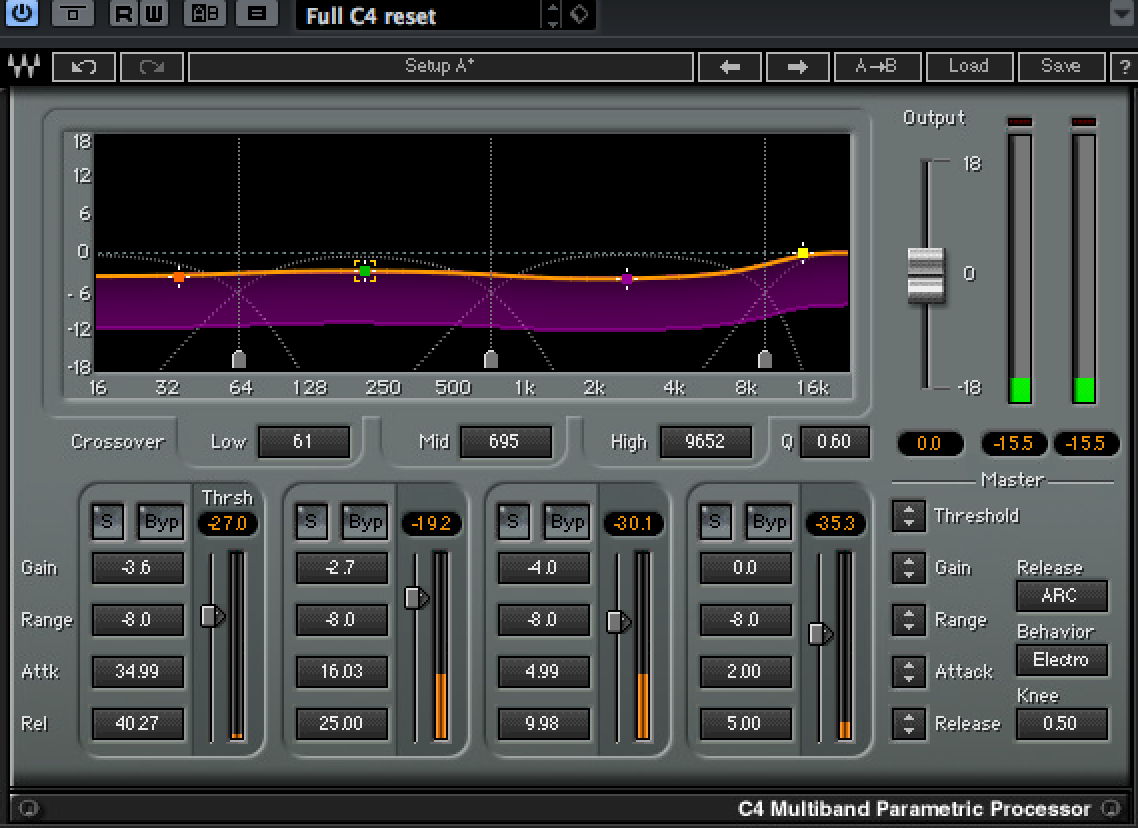Adjust Master Threshold with its arrow stepper
1138x828 pixels.
click(x=909, y=516)
